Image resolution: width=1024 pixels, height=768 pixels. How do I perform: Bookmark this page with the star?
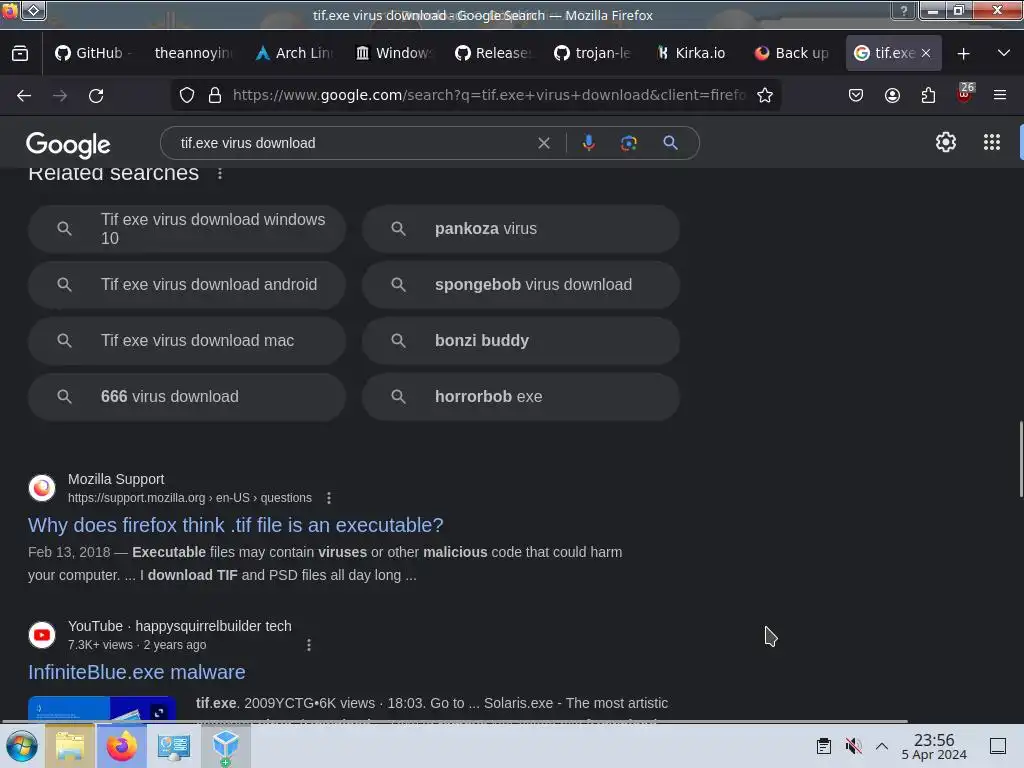tap(765, 95)
